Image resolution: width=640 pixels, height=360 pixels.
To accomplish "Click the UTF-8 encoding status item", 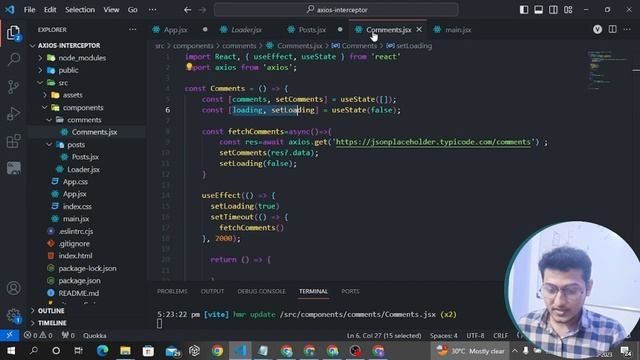I will click(x=475, y=336).
